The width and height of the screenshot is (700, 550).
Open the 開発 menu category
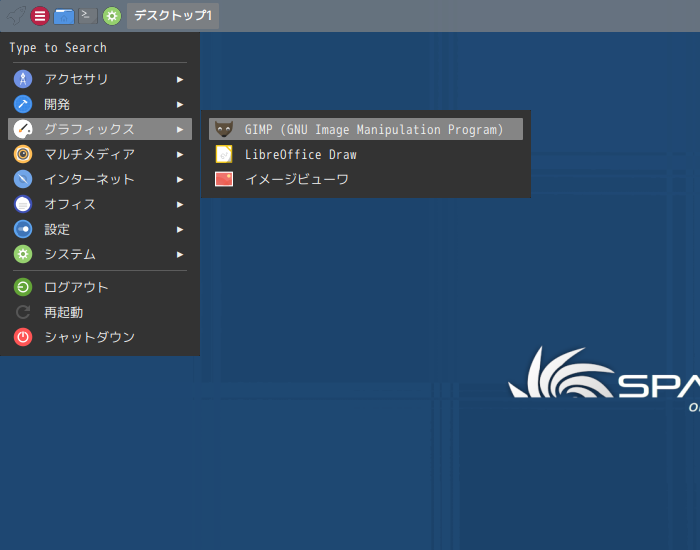(x=100, y=104)
